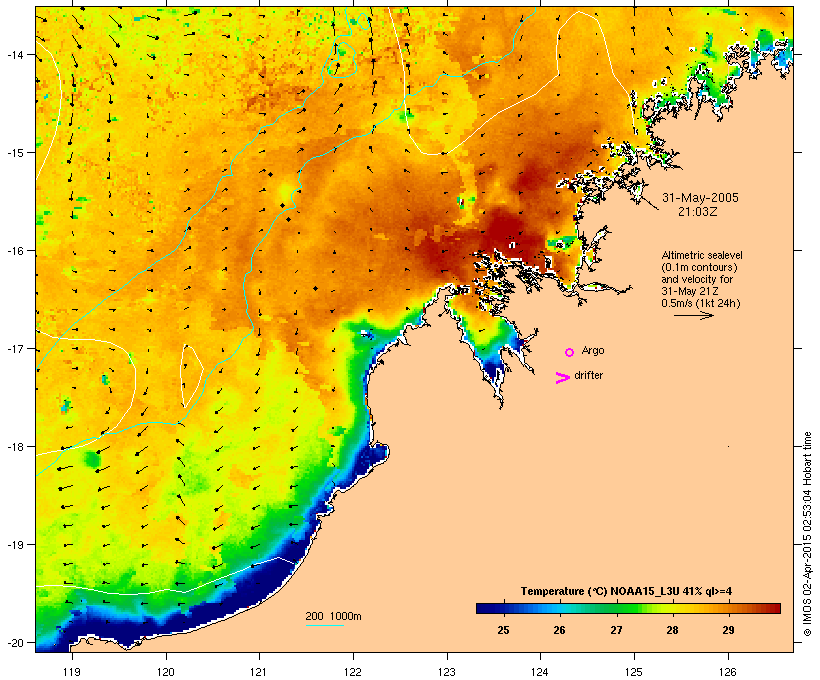Viewport: 820px width, 680px height.
Task: Click the longitude label 121
Action: [259, 672]
